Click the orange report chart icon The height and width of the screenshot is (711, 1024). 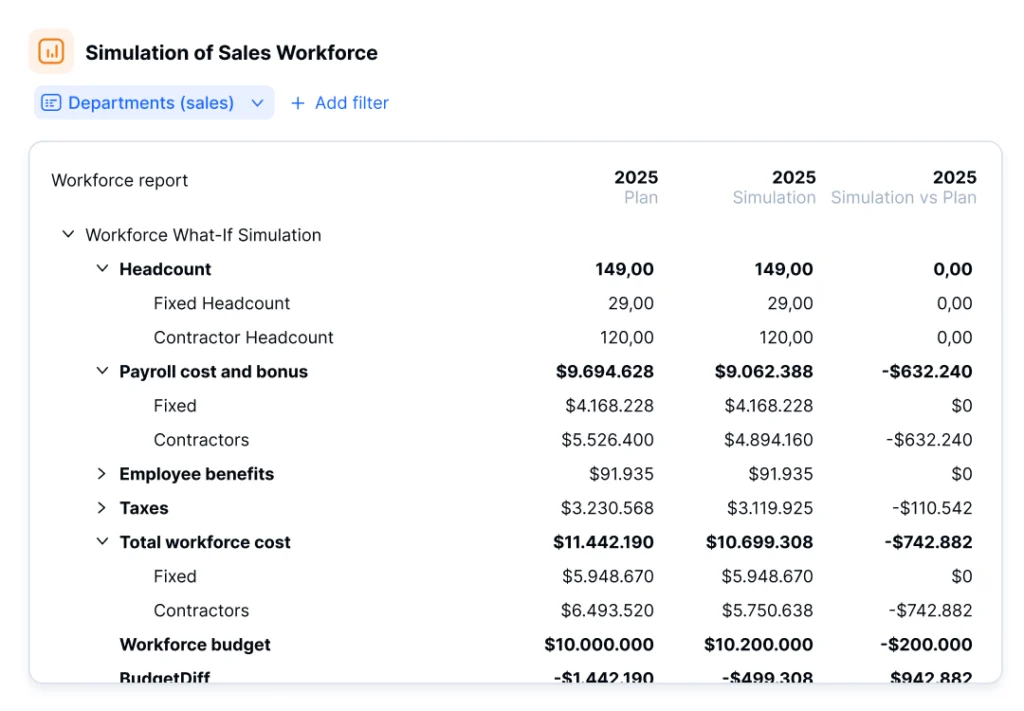click(51, 51)
